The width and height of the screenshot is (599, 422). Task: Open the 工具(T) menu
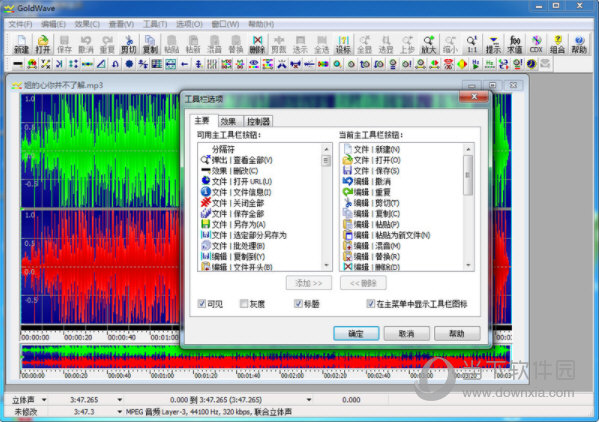click(x=155, y=24)
